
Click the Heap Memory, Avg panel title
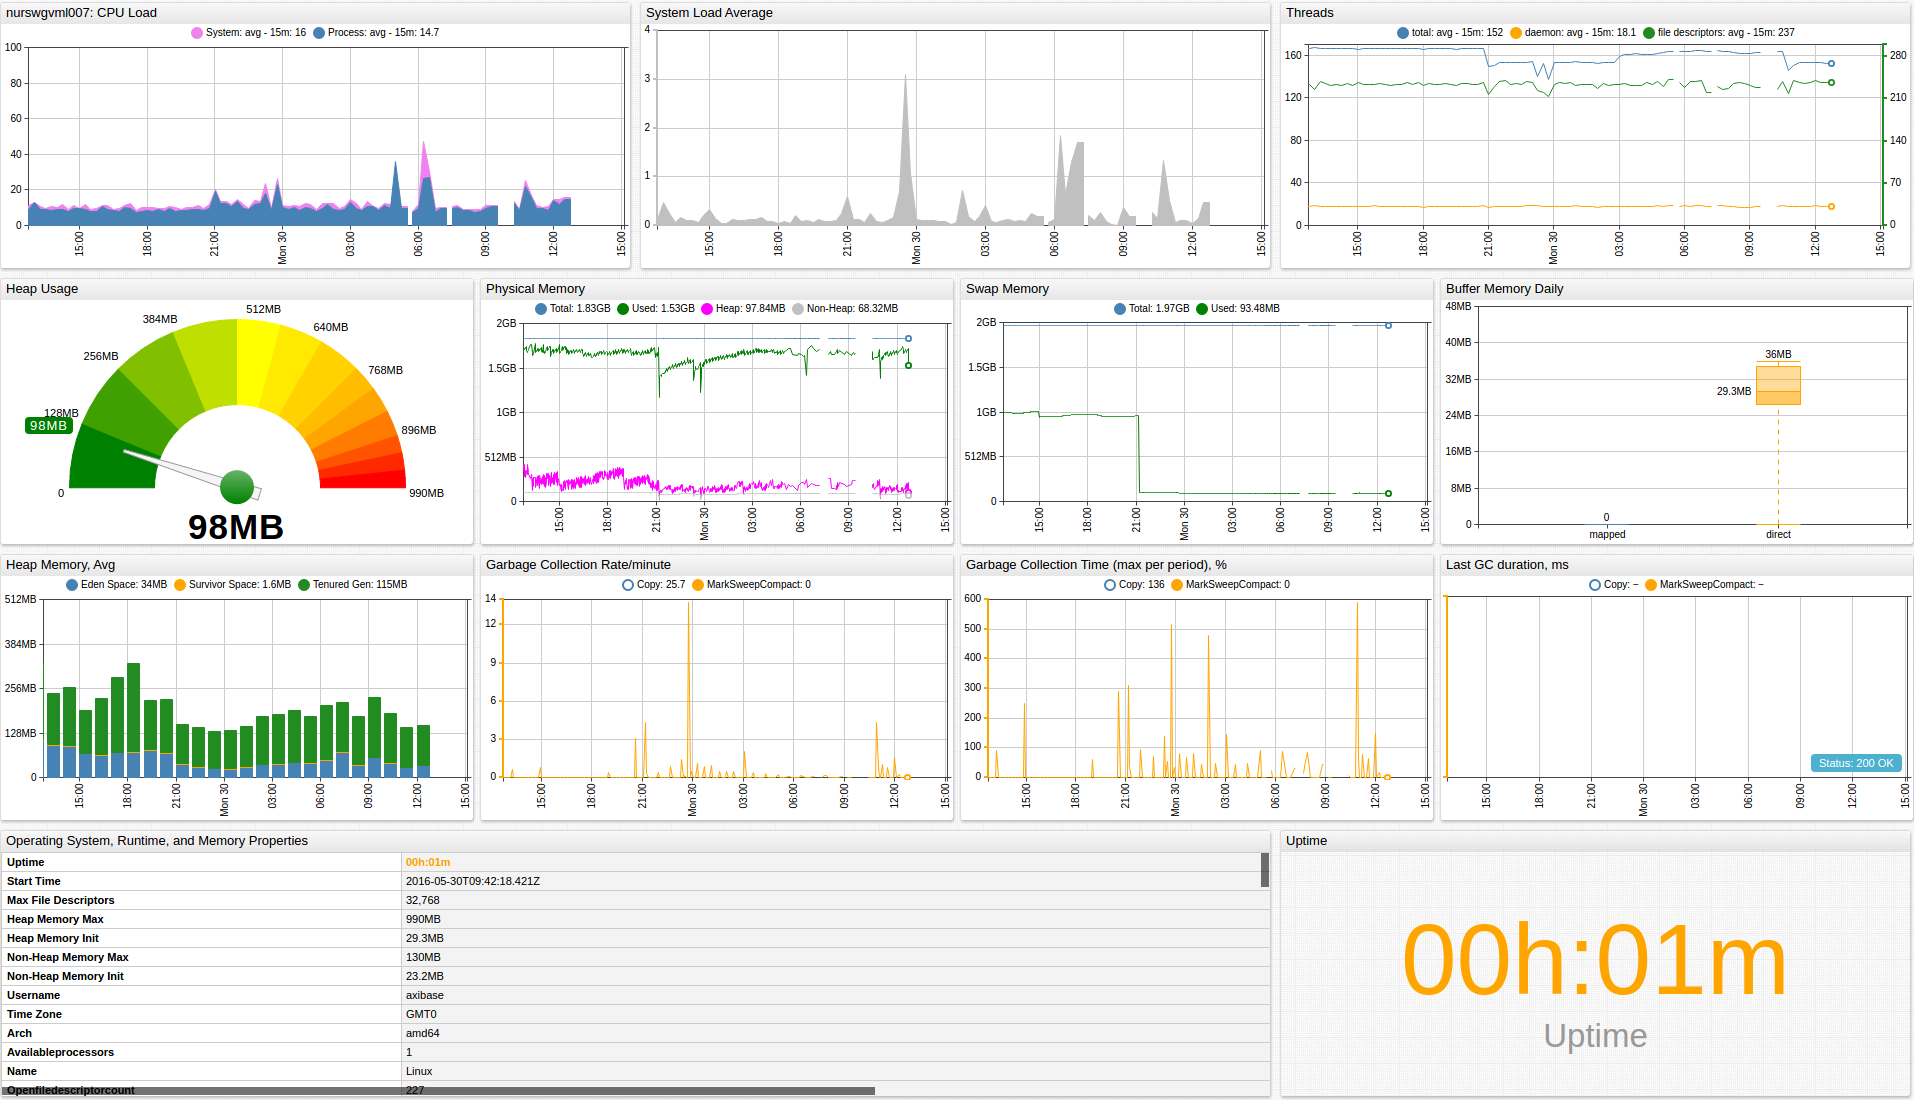(60, 565)
